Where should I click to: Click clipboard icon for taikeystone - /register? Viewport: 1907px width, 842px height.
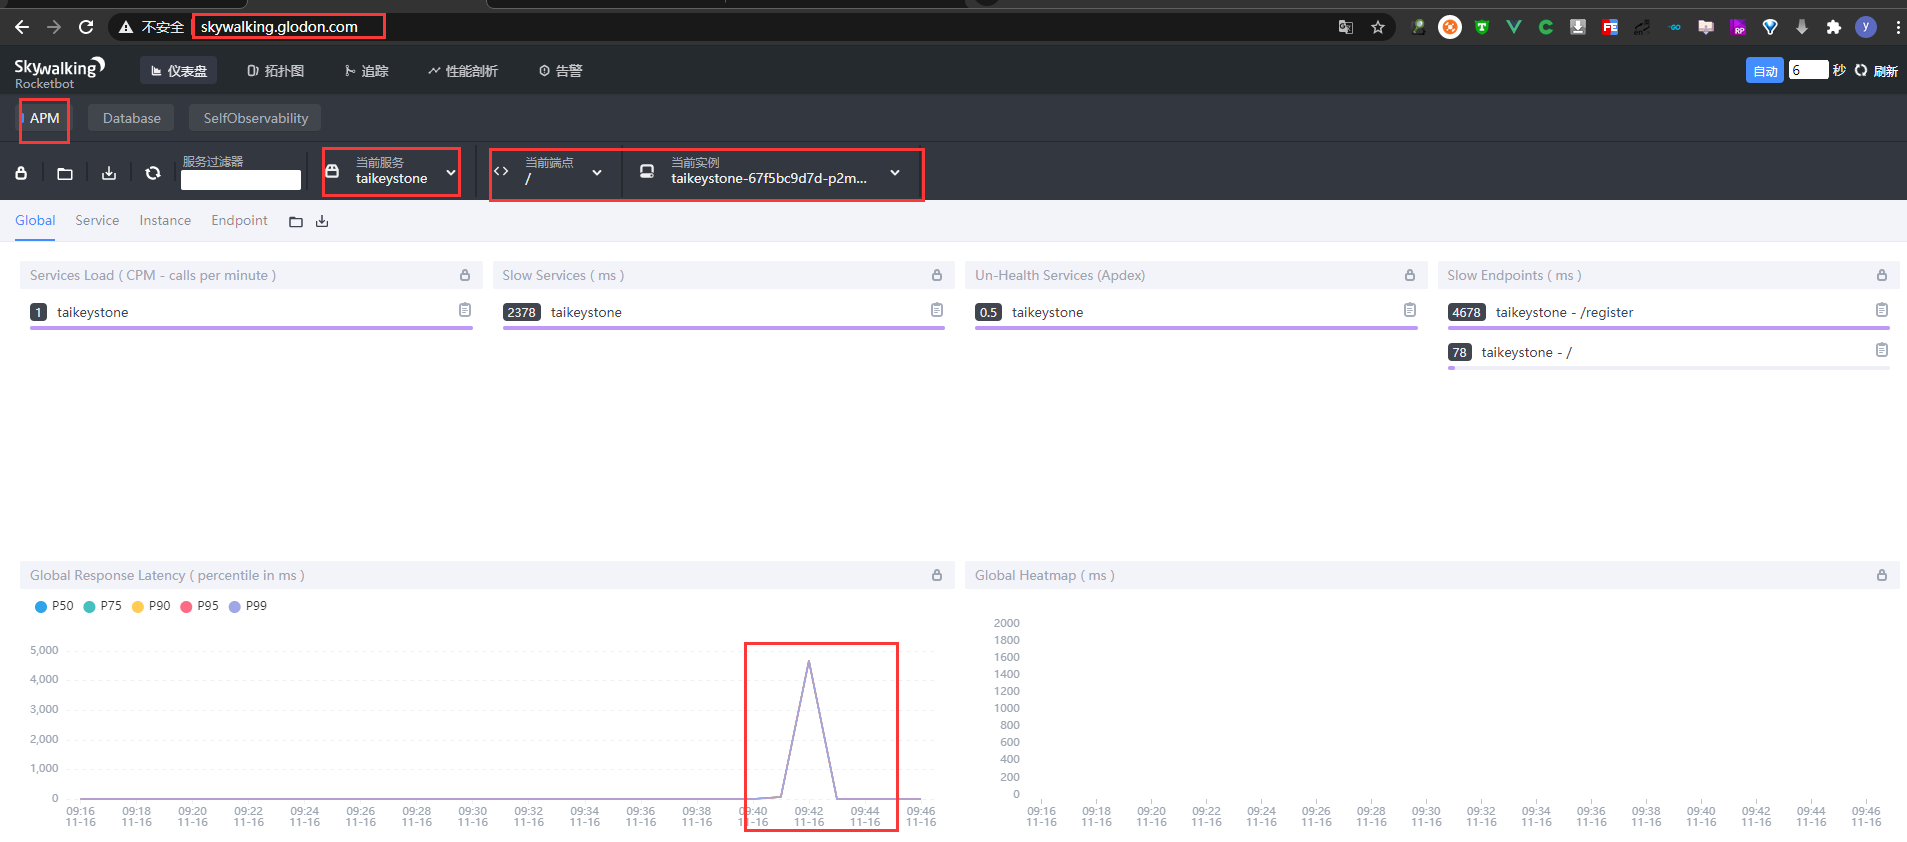pyautogui.click(x=1881, y=311)
